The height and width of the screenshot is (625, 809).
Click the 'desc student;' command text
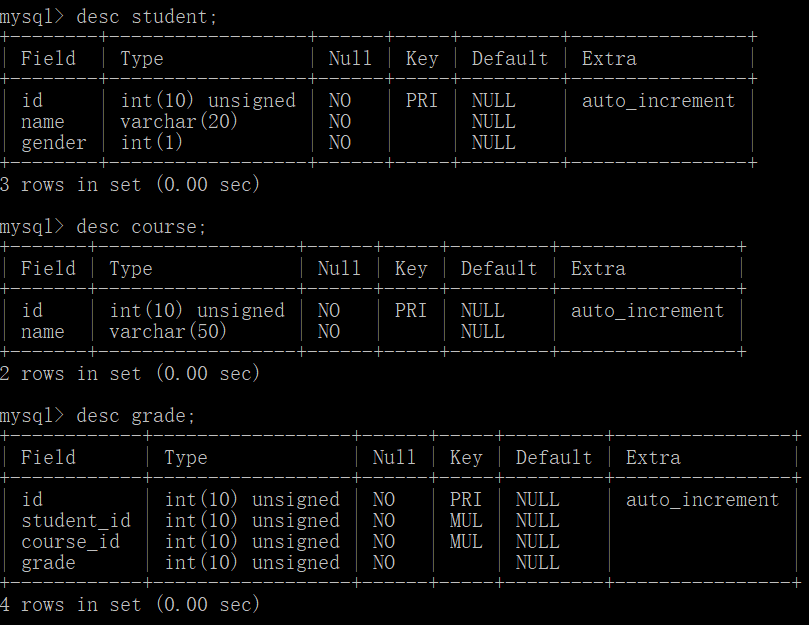(147, 17)
